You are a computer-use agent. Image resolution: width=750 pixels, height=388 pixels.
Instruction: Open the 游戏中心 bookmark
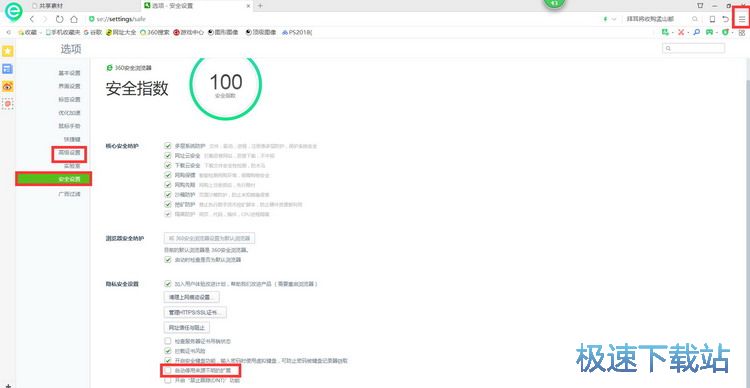coord(188,33)
